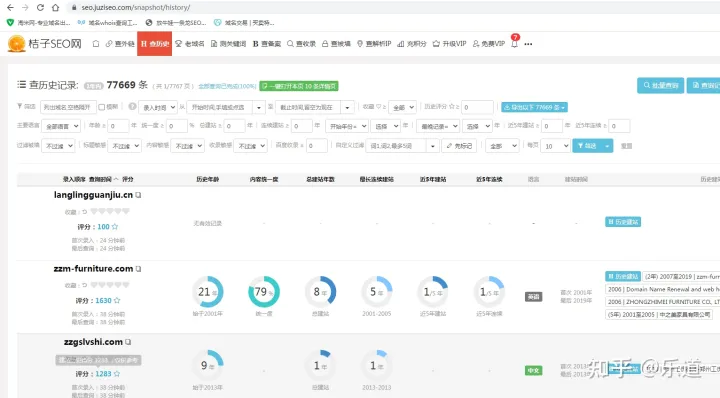Click copy icon next to zzm-furniture.com
The height and width of the screenshot is (398, 720).
point(138,269)
